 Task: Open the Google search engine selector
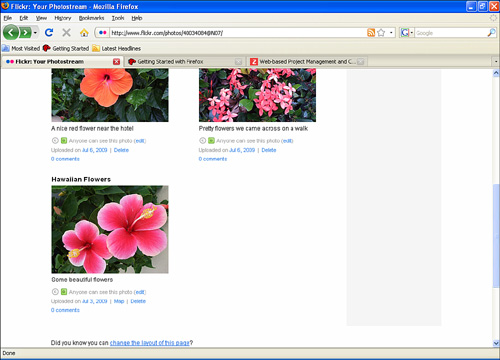point(407,33)
